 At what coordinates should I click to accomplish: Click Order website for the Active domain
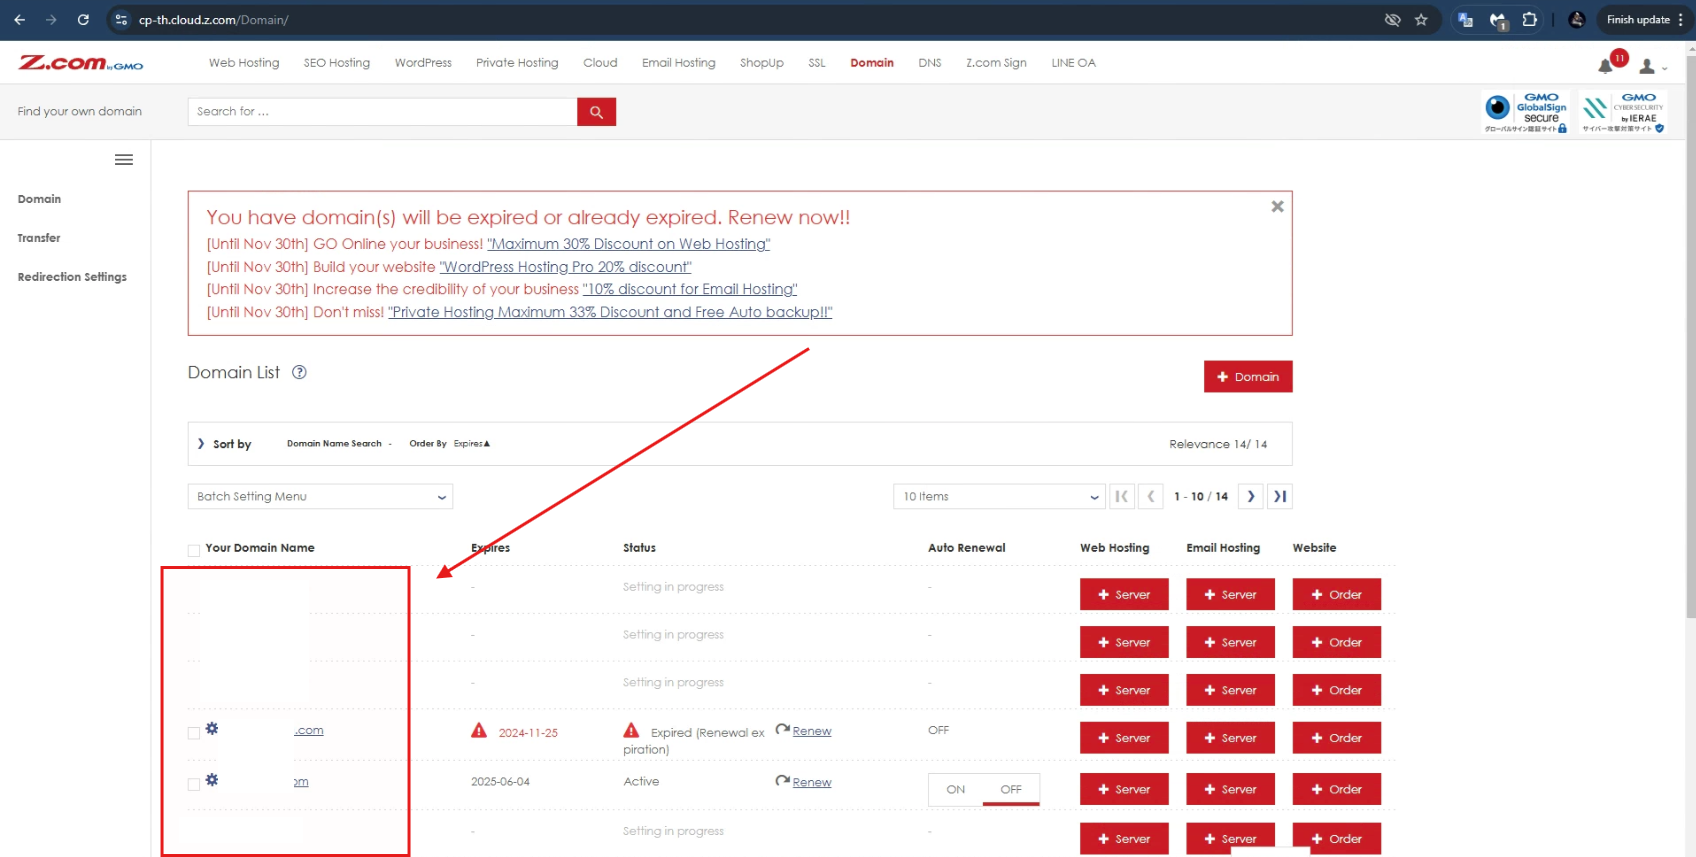pos(1337,789)
